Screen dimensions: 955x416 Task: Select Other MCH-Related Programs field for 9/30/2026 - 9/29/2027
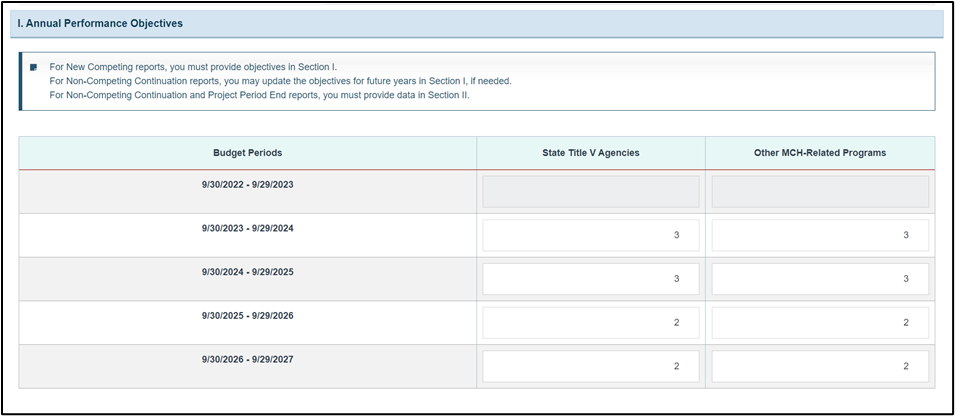pos(820,366)
